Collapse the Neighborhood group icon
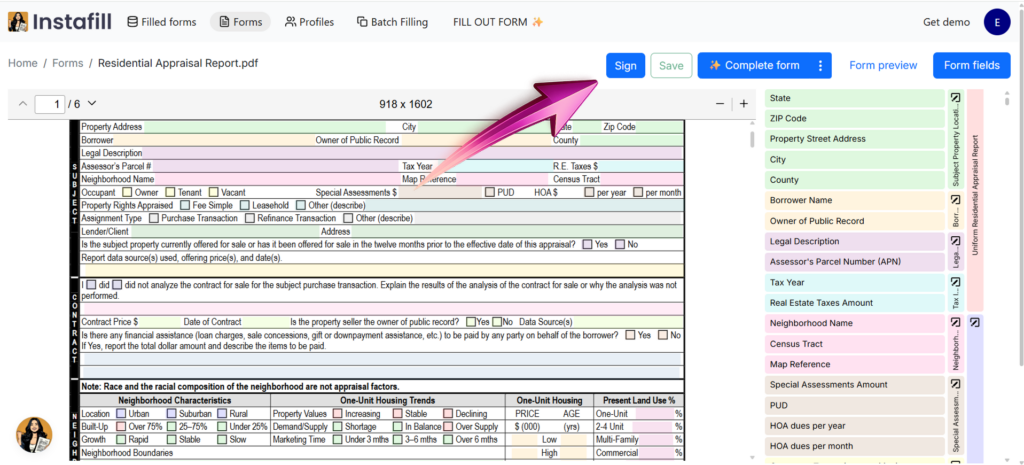1024x465 pixels. click(x=955, y=323)
